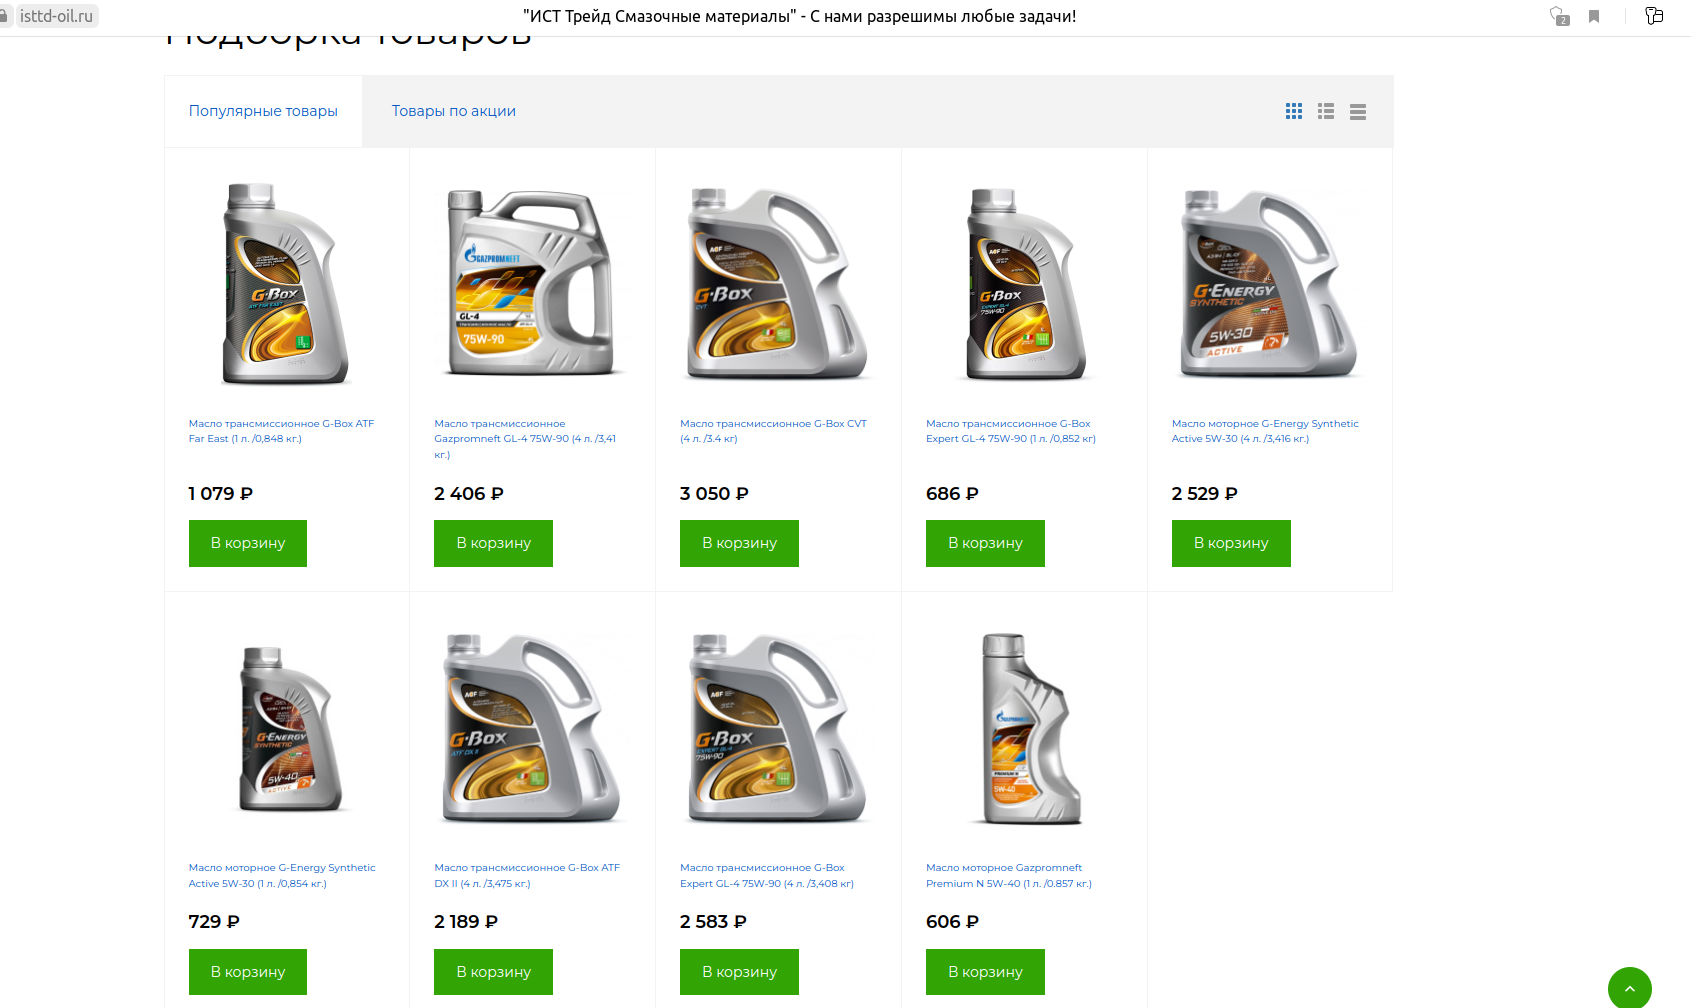Open Gazpromneft Premium N 5W-40 product link
This screenshot has height=1008, width=1691.
tap(1009, 875)
